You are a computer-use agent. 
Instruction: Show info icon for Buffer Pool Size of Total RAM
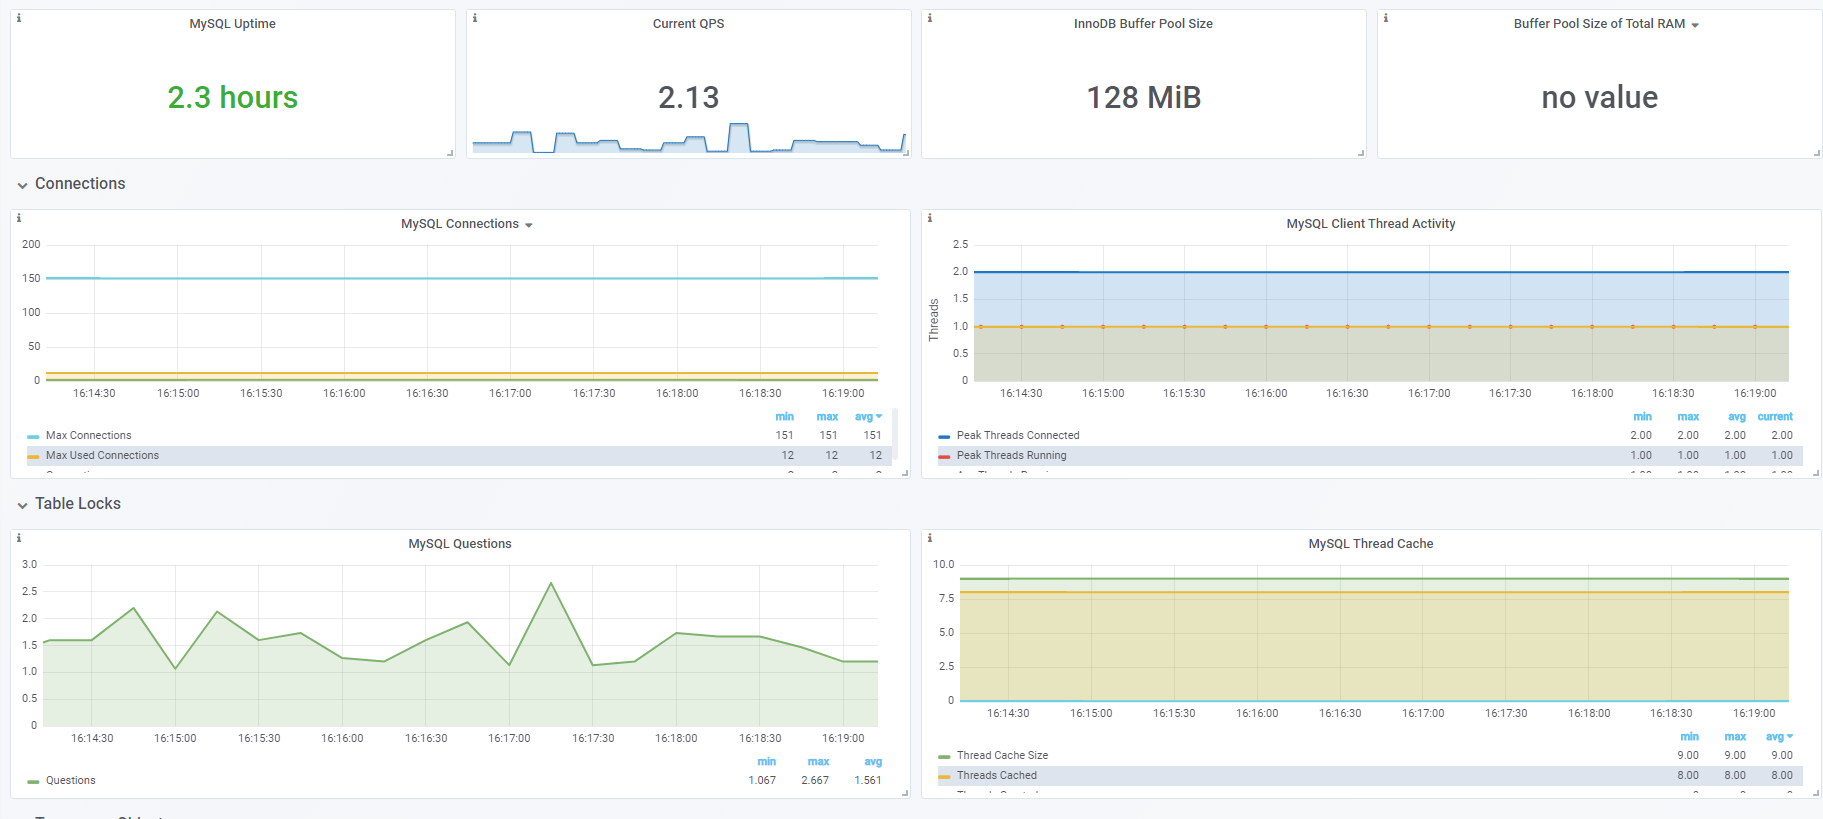(x=1386, y=18)
